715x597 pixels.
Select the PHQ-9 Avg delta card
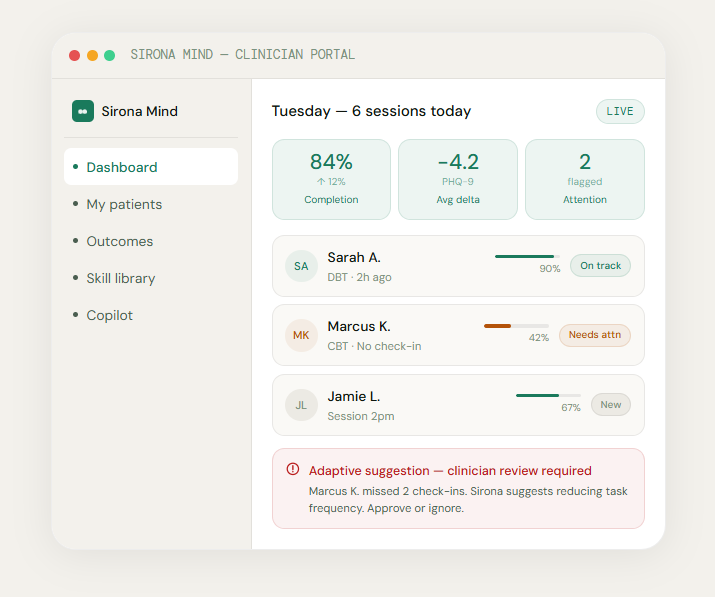point(458,179)
